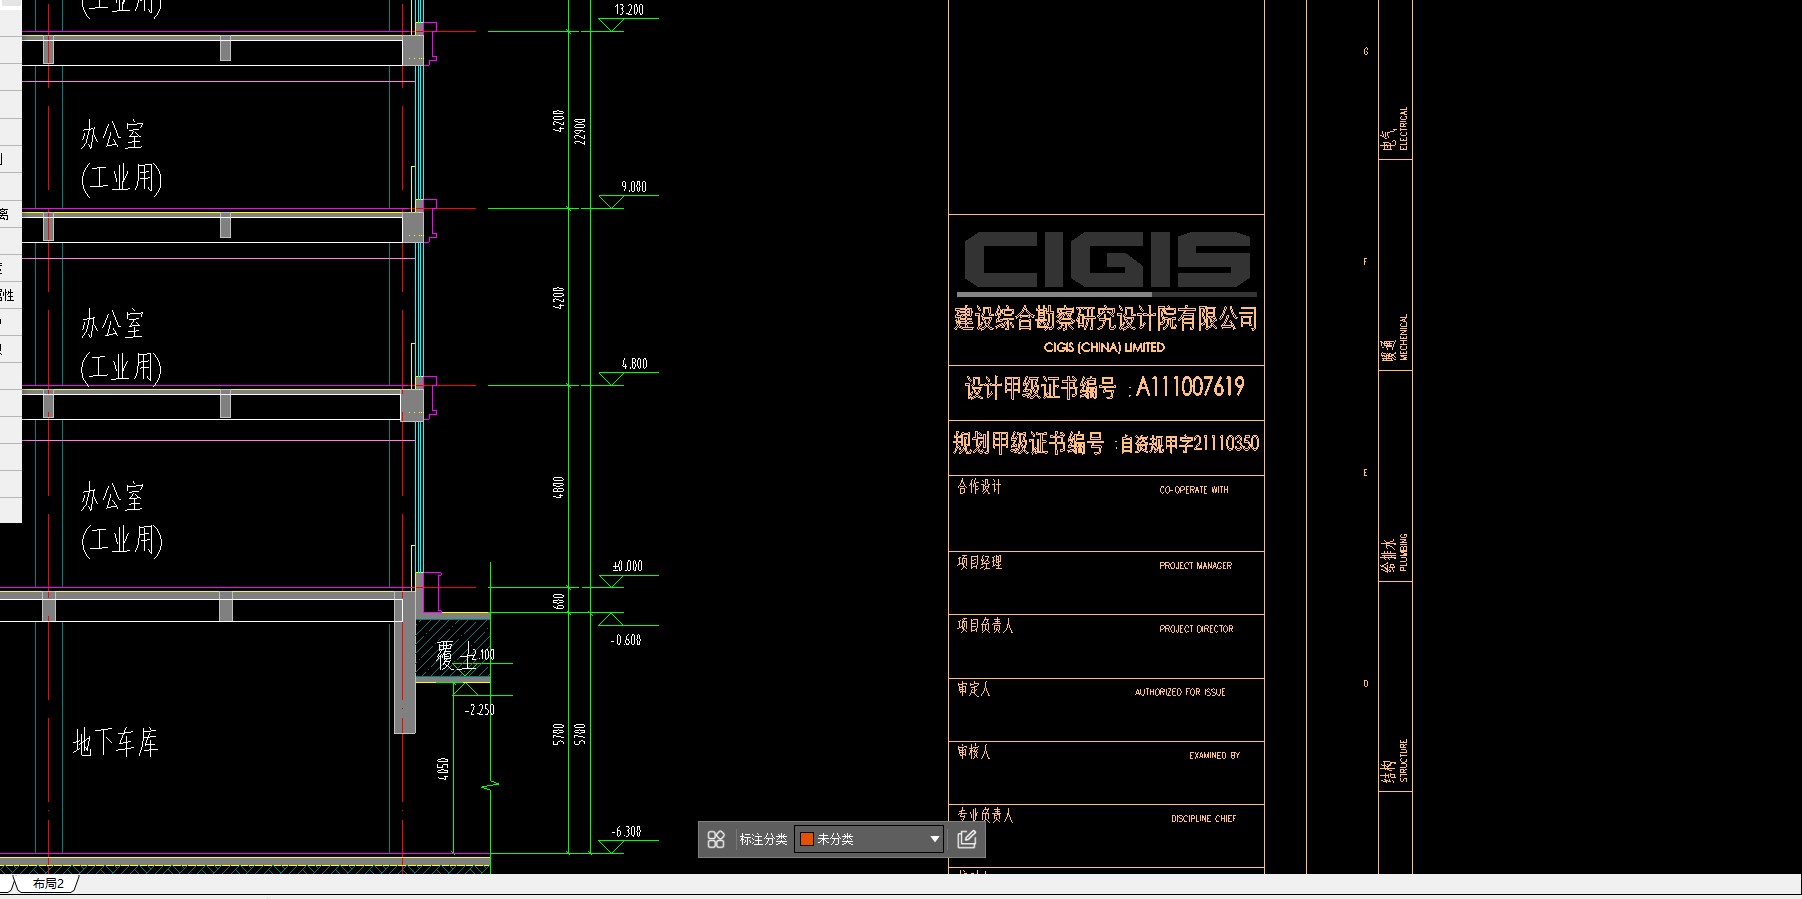This screenshot has width=1802, height=899.
Task: Click the AUTHORIZED FOR ISSUE label
Action: (1180, 692)
